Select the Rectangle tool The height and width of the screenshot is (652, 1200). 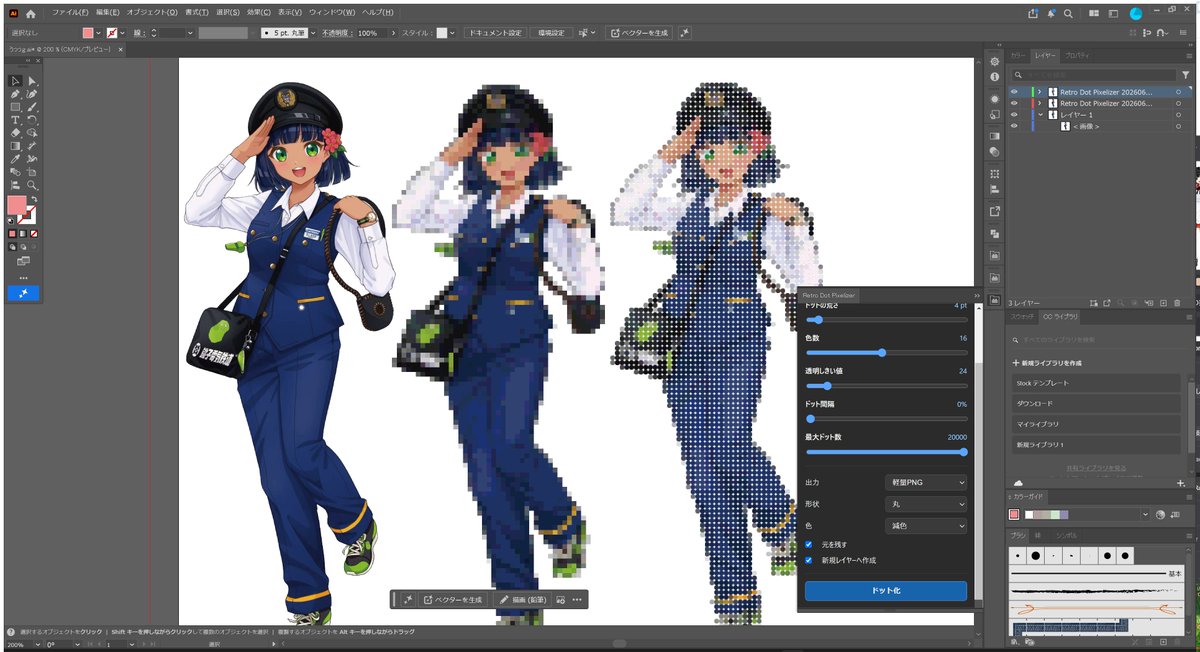pos(15,107)
